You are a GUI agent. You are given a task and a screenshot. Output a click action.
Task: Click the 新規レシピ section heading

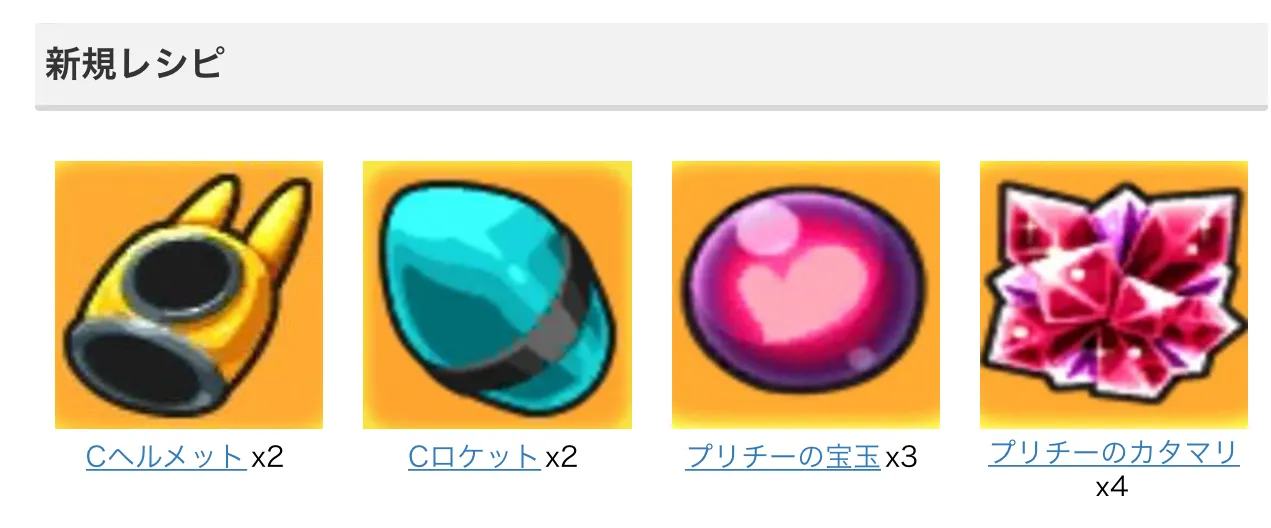coord(133,65)
